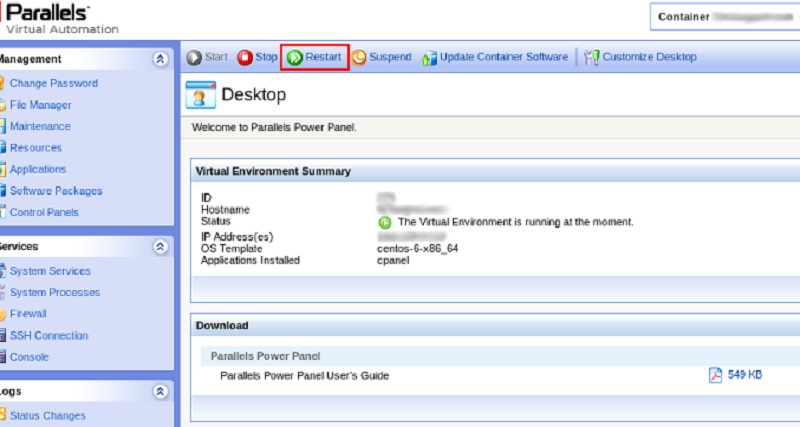The height and width of the screenshot is (427, 800).
Task: Open the Resources link
Action: click(x=36, y=148)
